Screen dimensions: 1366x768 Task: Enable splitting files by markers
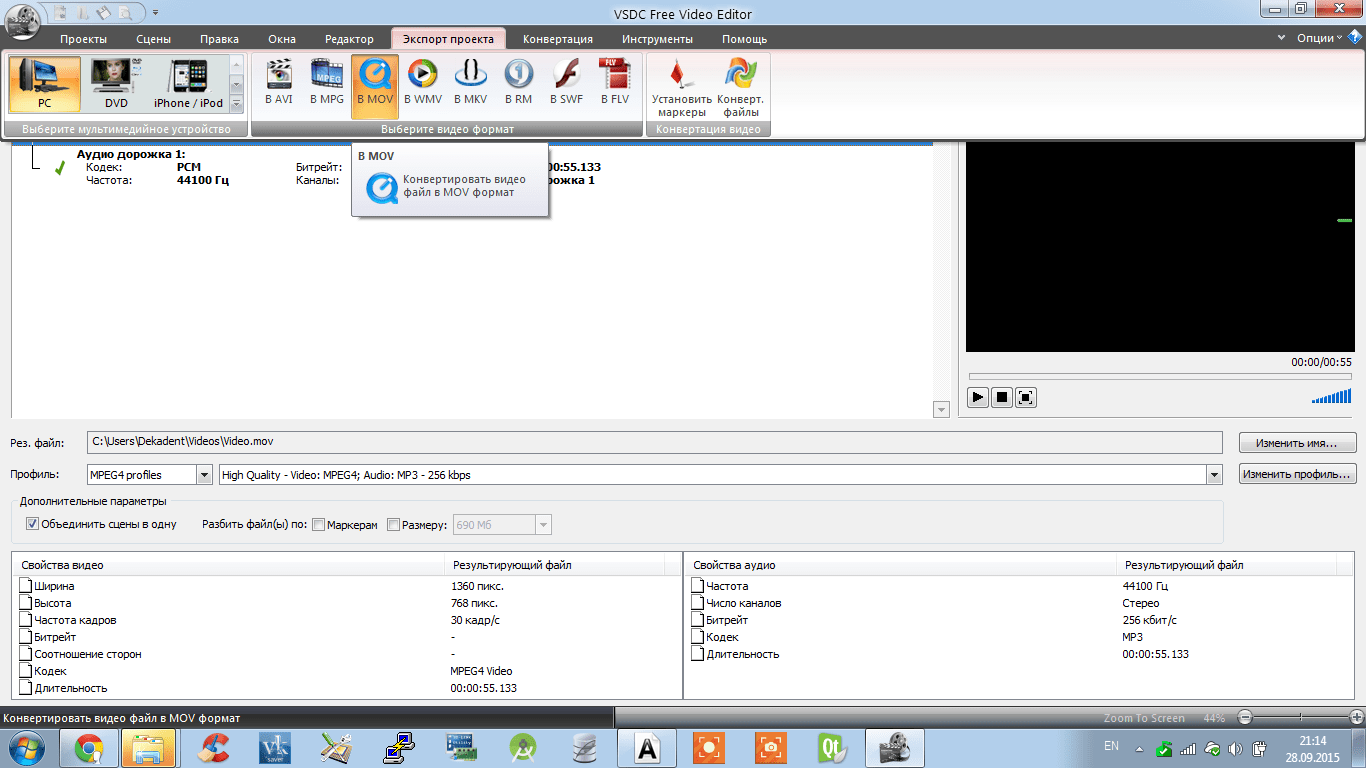coord(319,524)
